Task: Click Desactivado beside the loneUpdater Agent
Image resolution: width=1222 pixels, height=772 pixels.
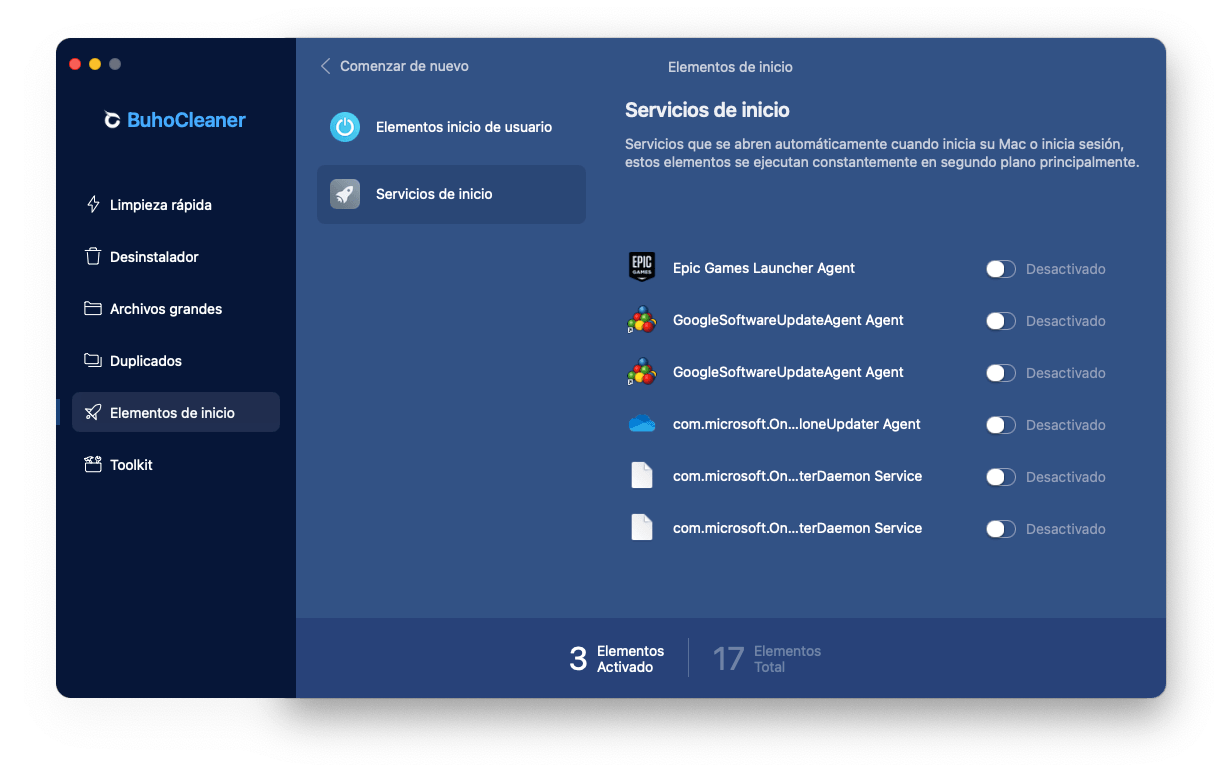Action: pyautogui.click(x=1066, y=425)
